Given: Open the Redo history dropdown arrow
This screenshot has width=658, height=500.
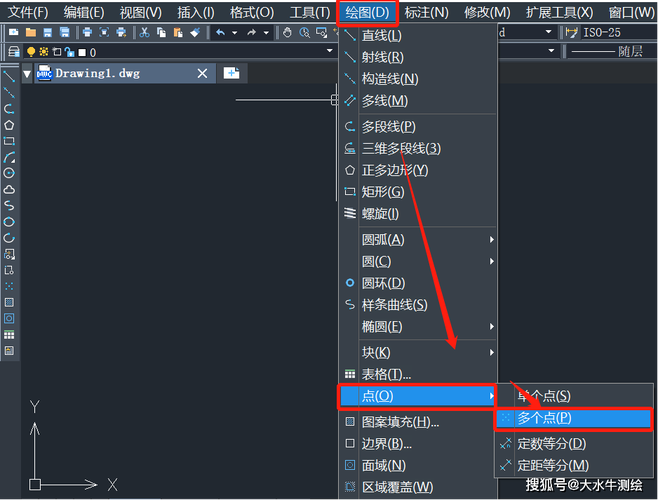Looking at the screenshot, I should (x=266, y=33).
